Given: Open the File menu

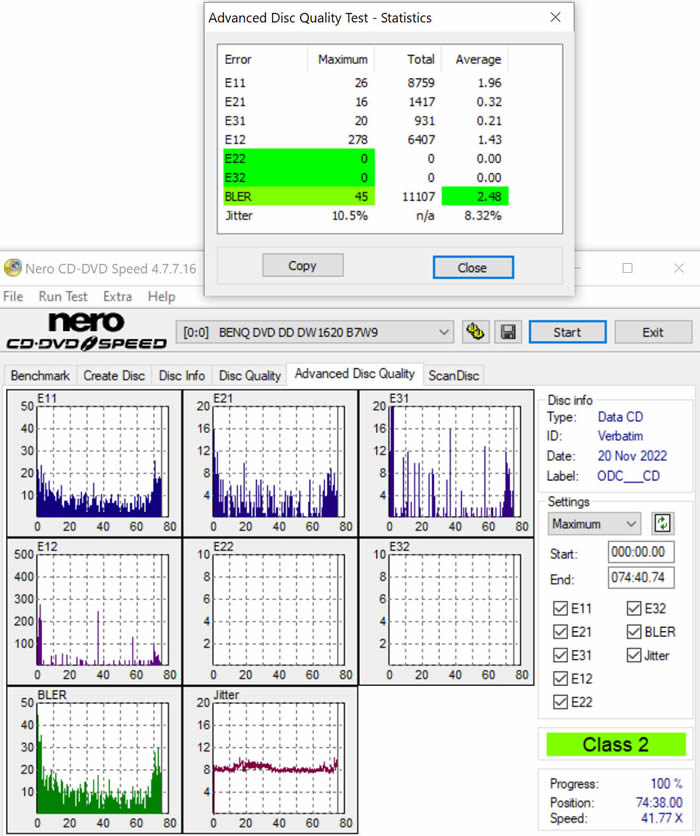Looking at the screenshot, I should (13, 296).
